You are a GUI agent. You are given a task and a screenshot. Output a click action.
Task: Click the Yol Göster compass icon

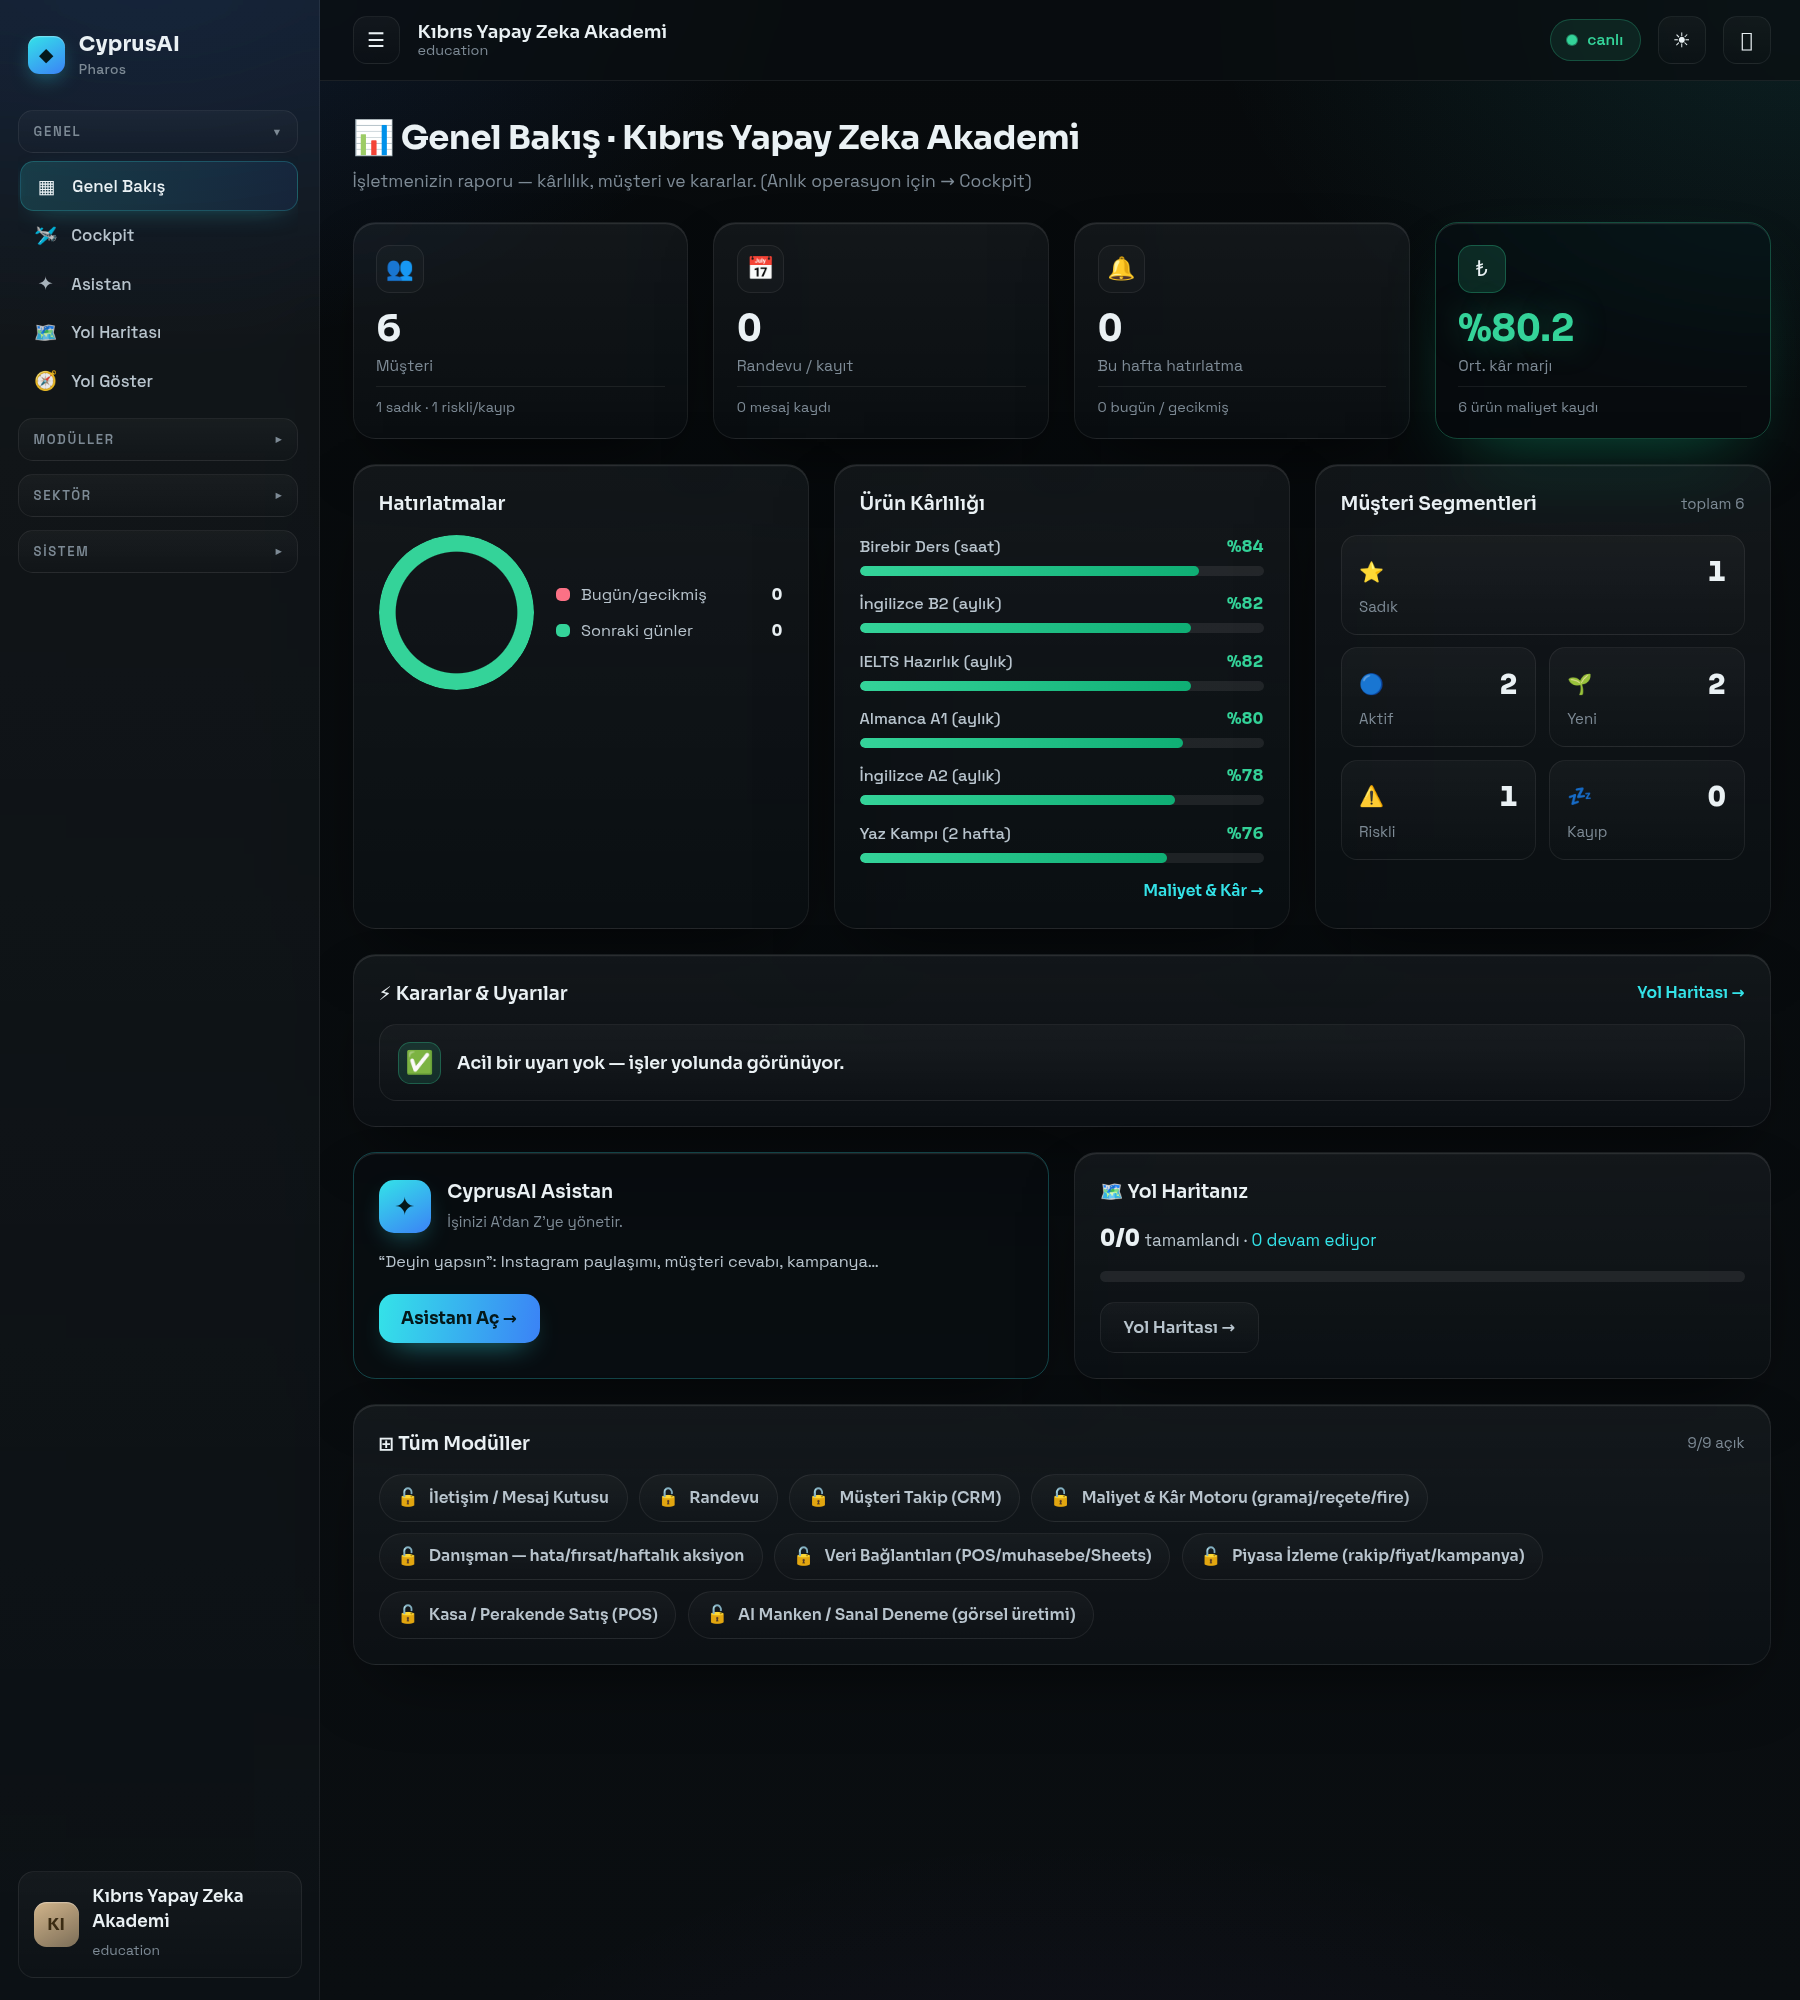point(46,381)
